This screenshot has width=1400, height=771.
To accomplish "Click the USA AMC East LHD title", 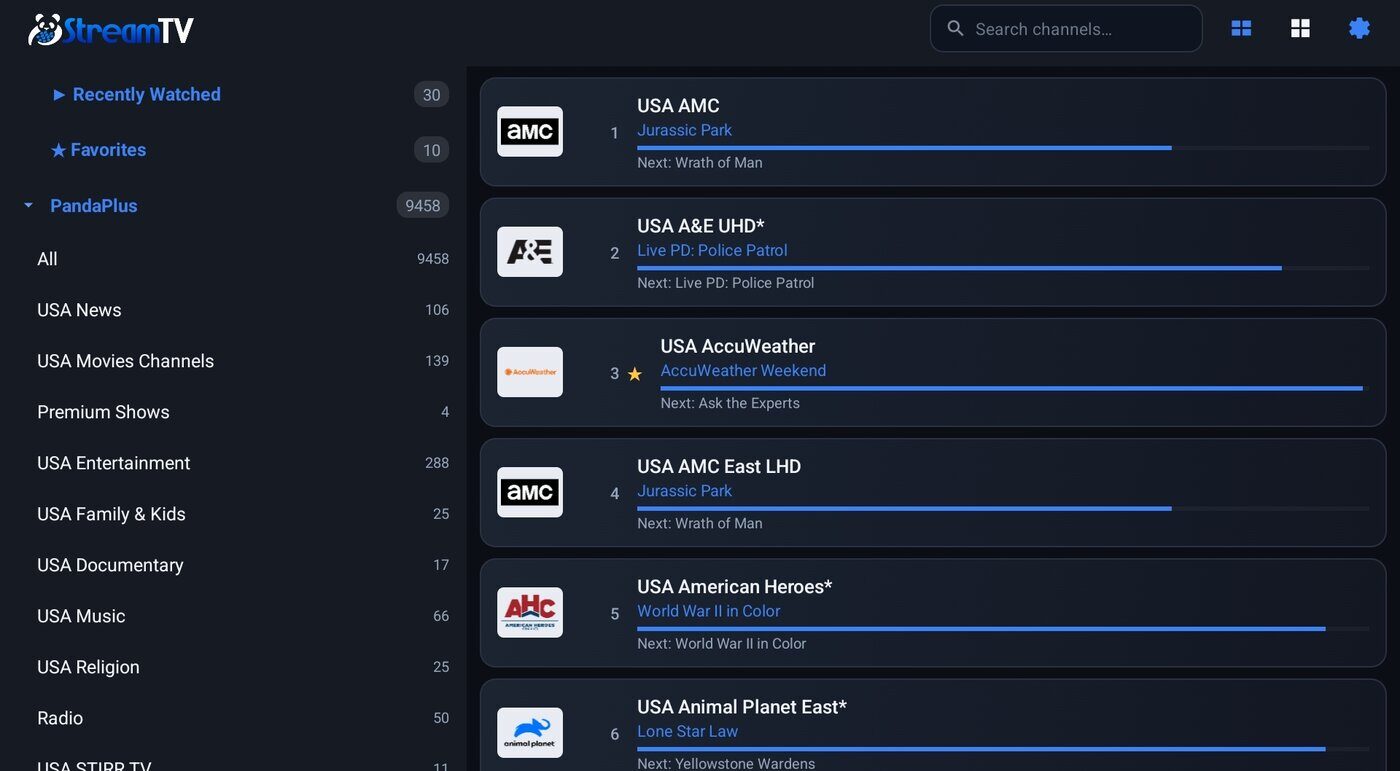I will click(x=719, y=466).
